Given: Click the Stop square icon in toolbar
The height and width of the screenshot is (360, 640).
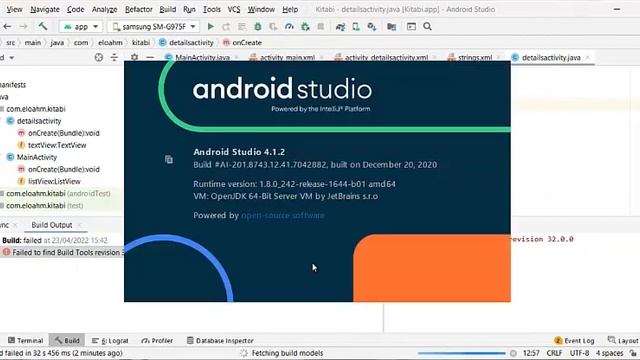Looking at the screenshot, I should click(321, 27).
